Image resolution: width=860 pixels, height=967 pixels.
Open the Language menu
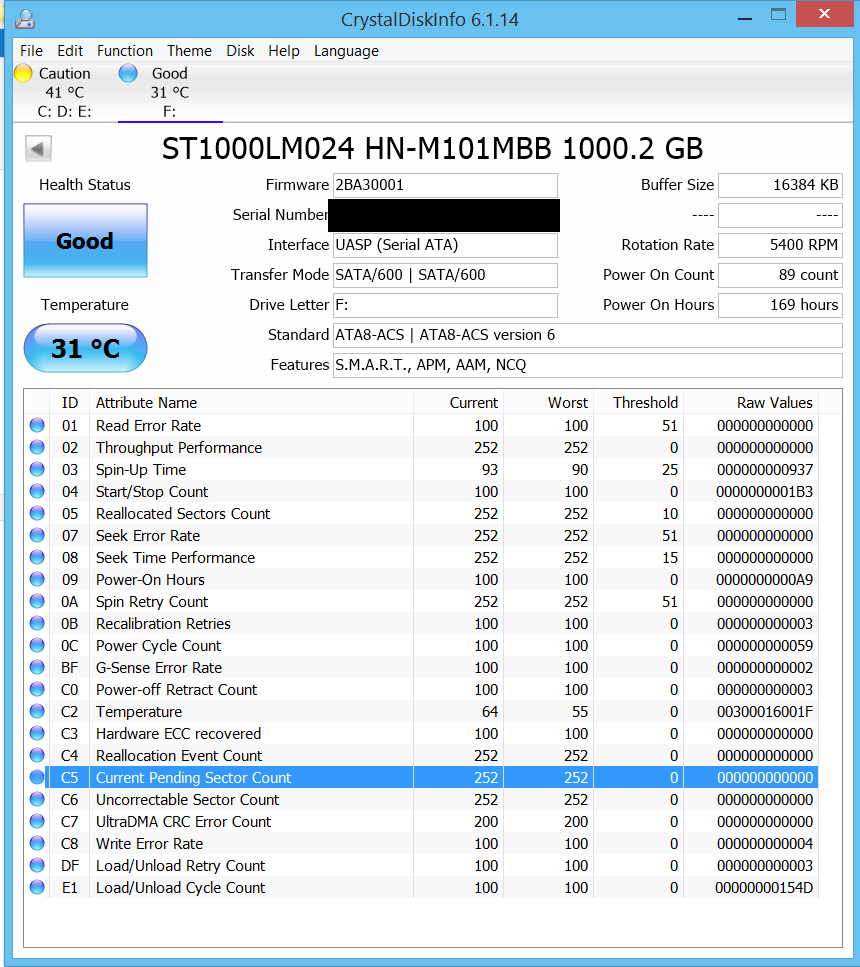coord(346,51)
